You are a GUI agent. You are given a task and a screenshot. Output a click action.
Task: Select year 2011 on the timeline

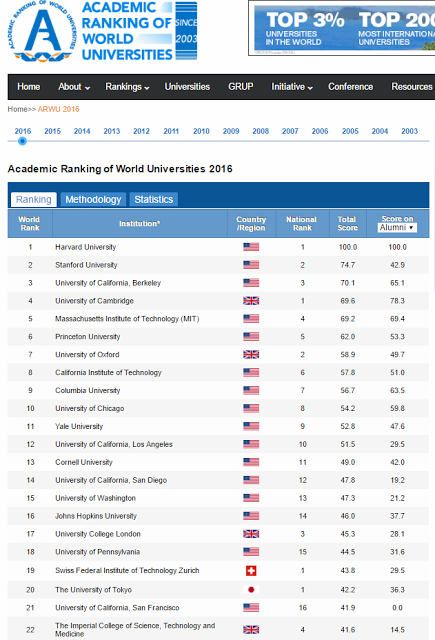171,131
